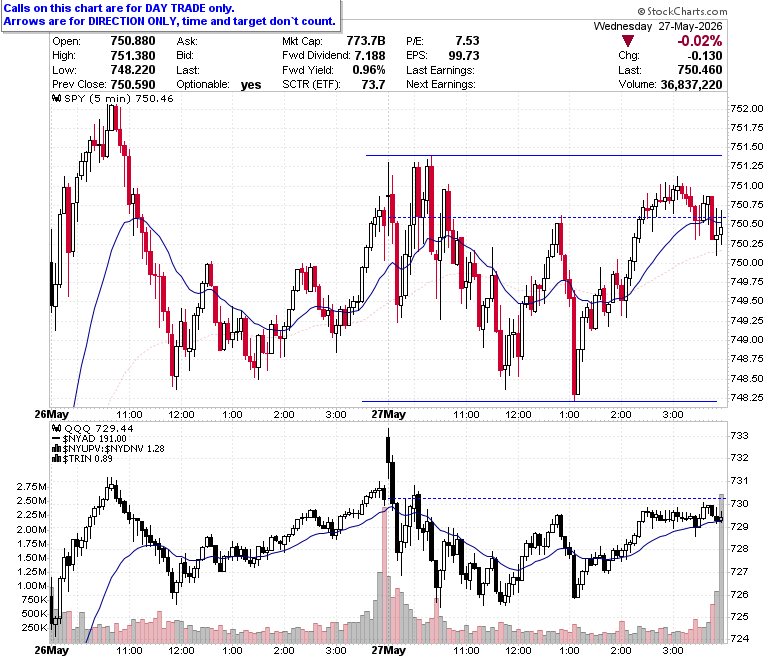Click the red down-arrow change indicator
This screenshot has height=659, width=780.
pyautogui.click(x=628, y=41)
